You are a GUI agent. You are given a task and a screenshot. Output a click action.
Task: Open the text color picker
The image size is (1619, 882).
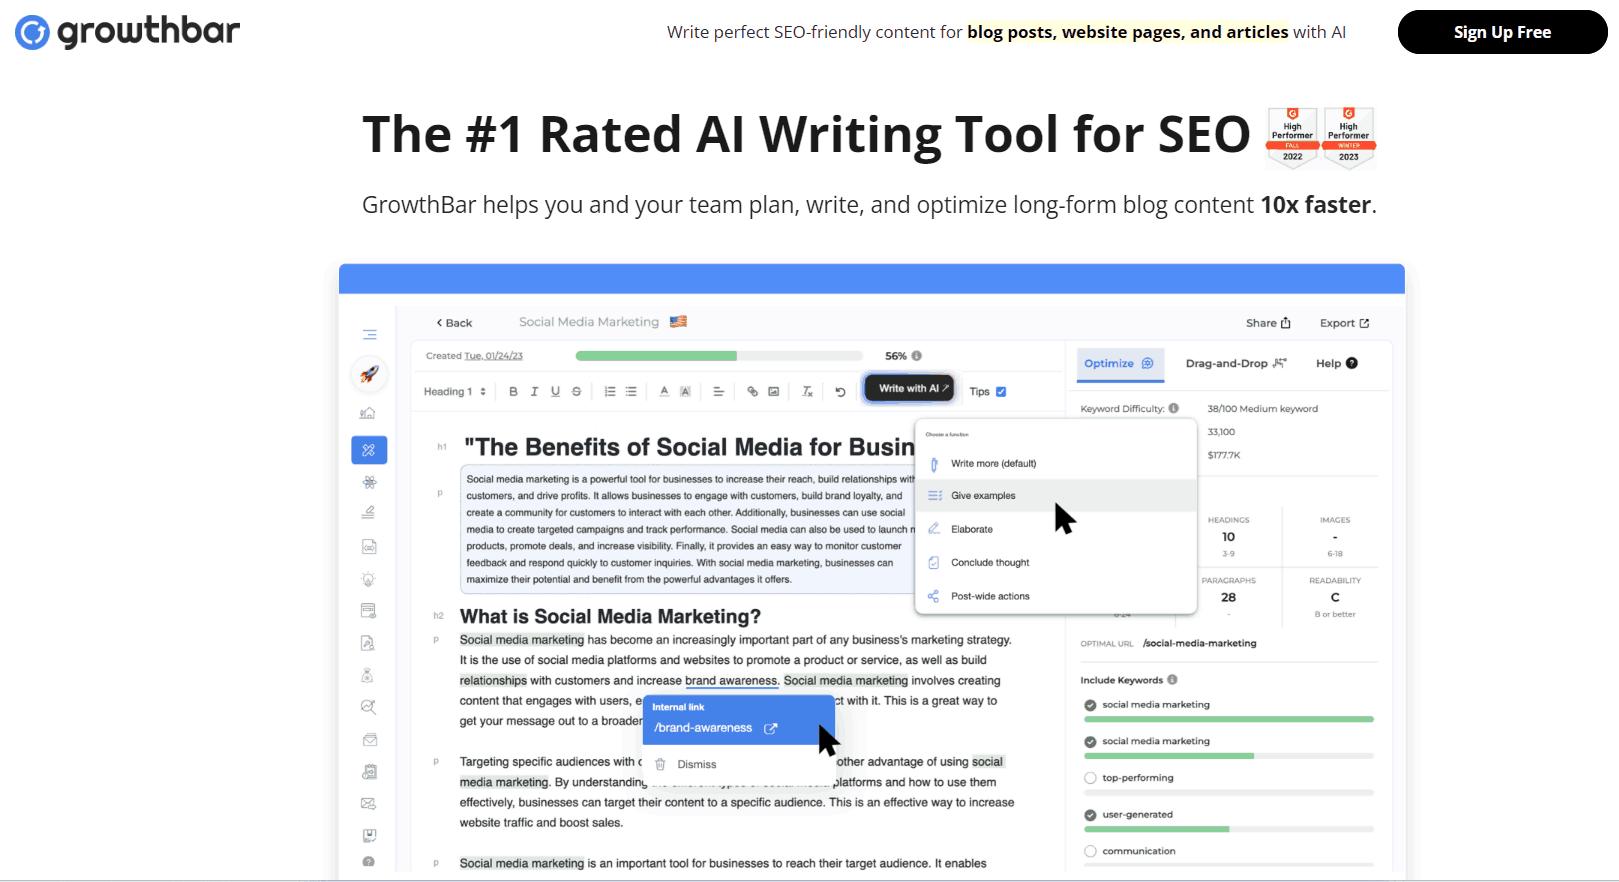coord(664,392)
